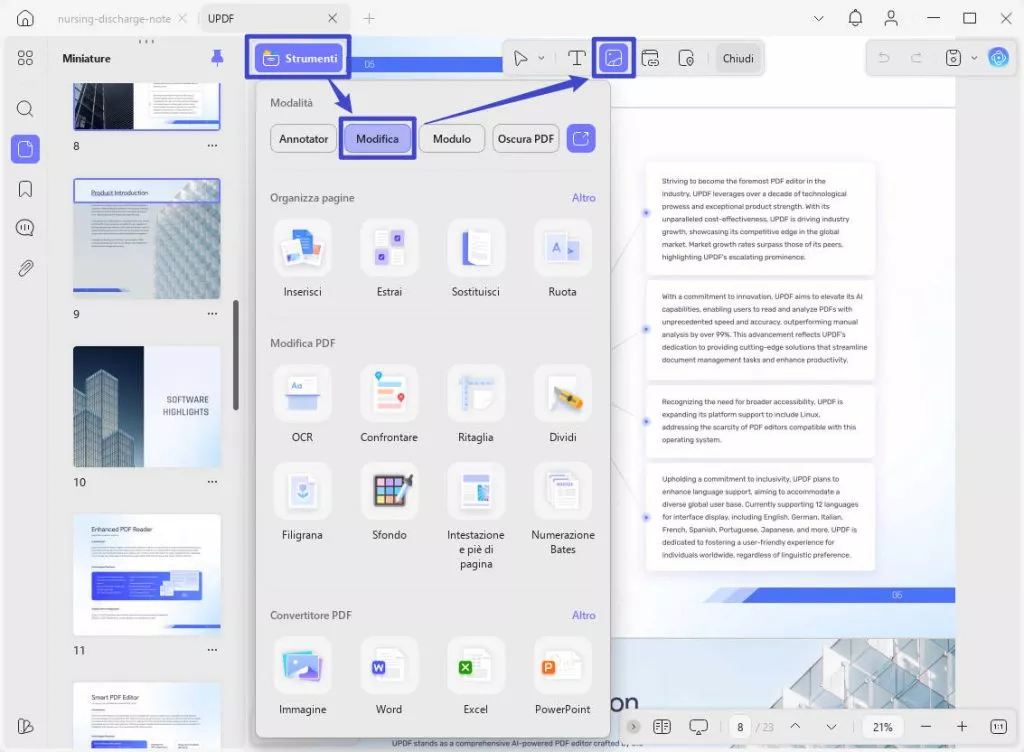Image resolution: width=1024 pixels, height=752 pixels.
Task: Click the redo arrow
Action: (x=917, y=58)
